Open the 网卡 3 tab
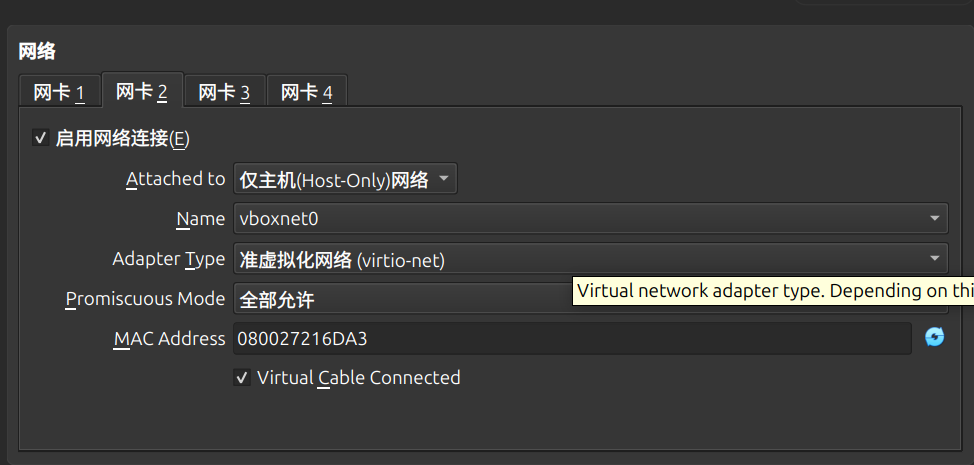 224,93
